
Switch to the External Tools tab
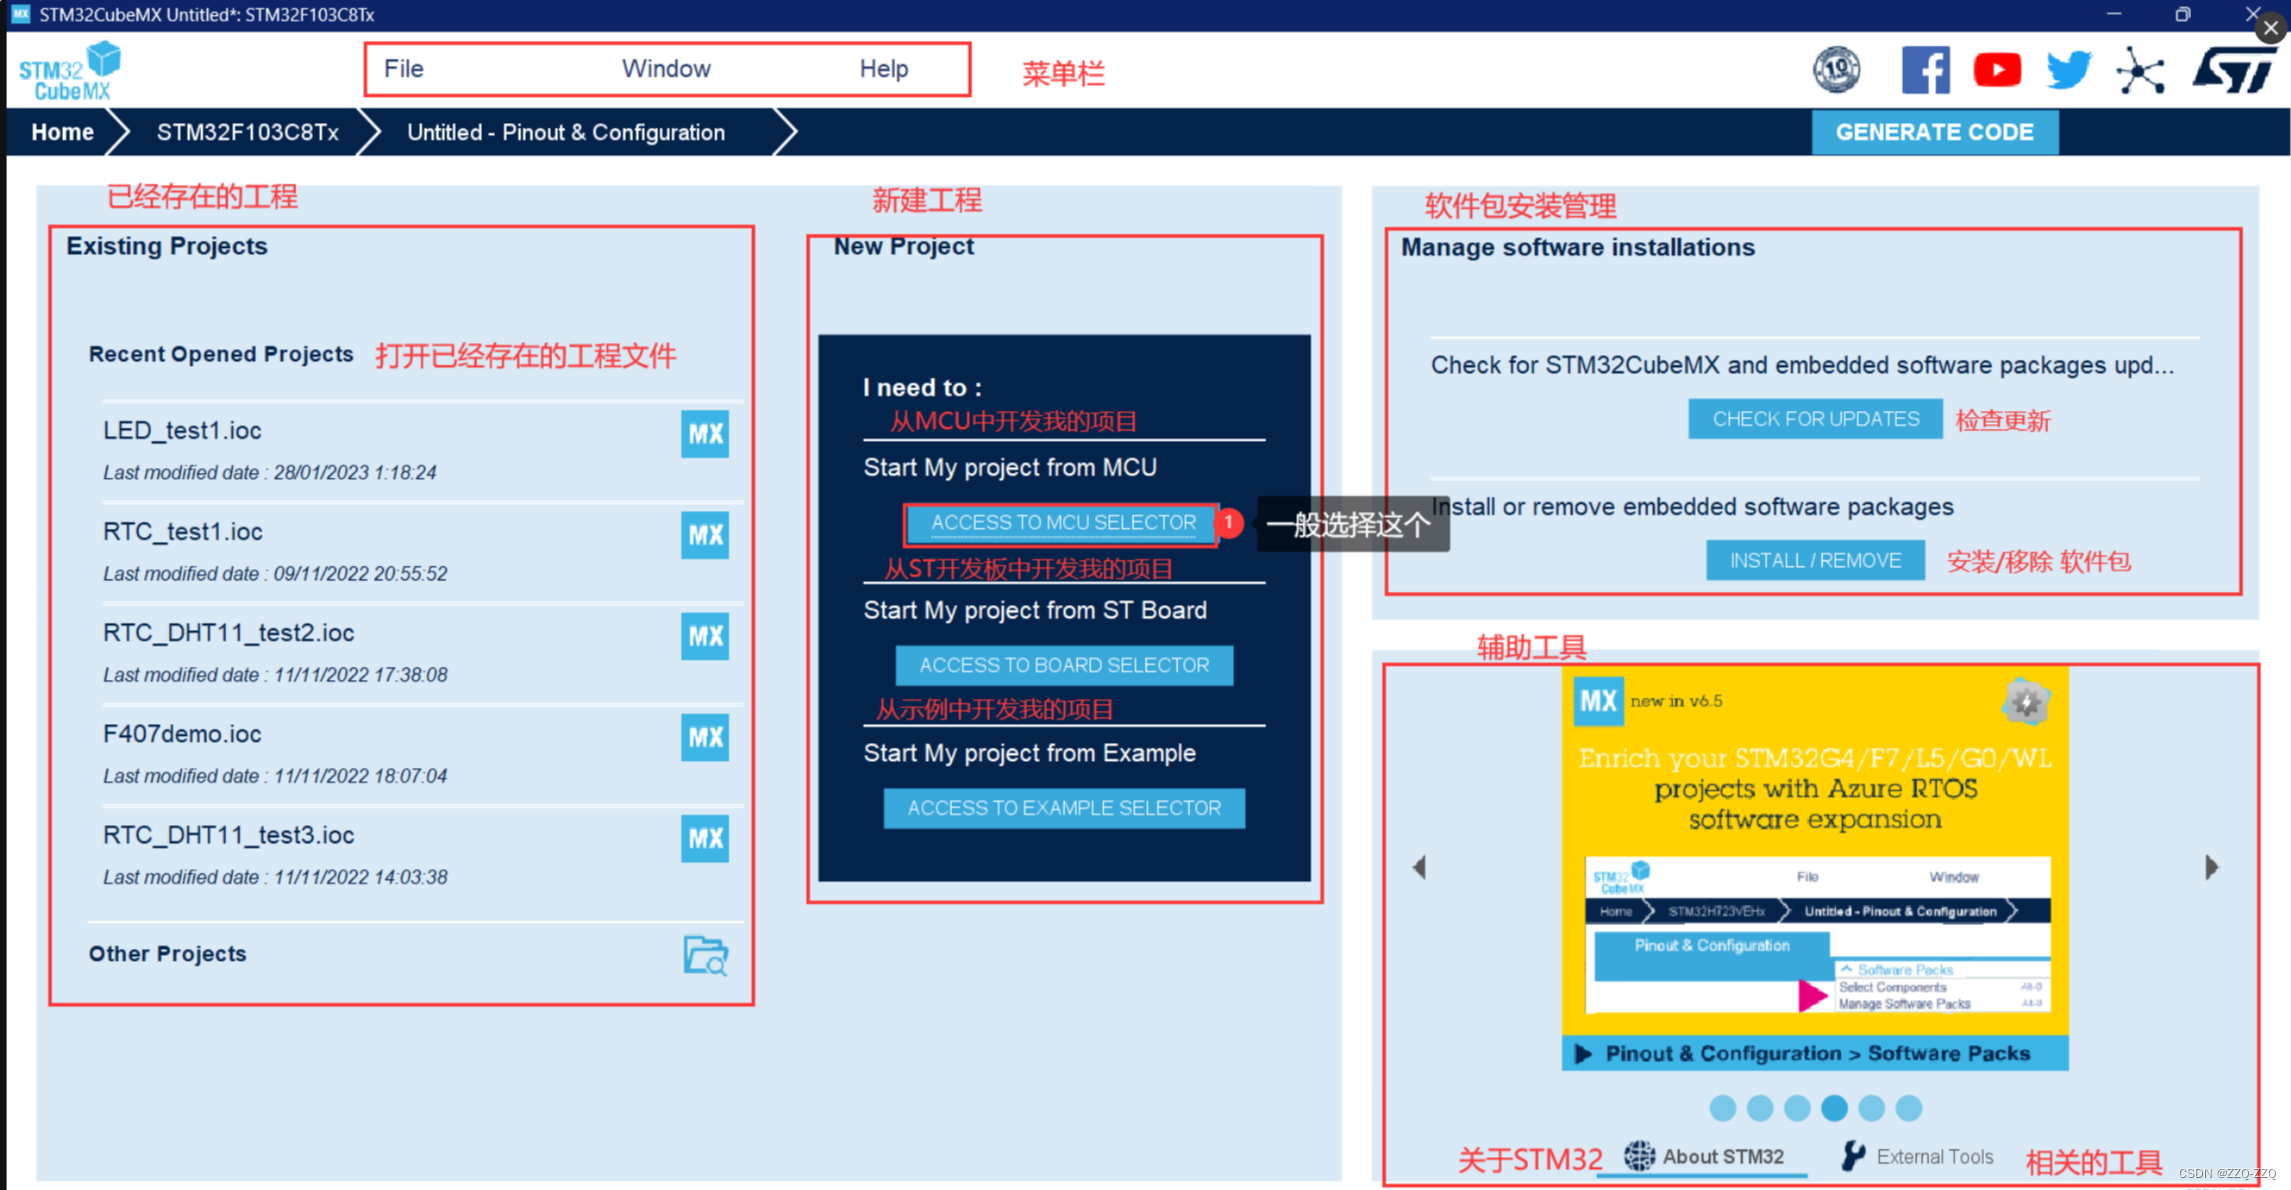point(1918,1157)
